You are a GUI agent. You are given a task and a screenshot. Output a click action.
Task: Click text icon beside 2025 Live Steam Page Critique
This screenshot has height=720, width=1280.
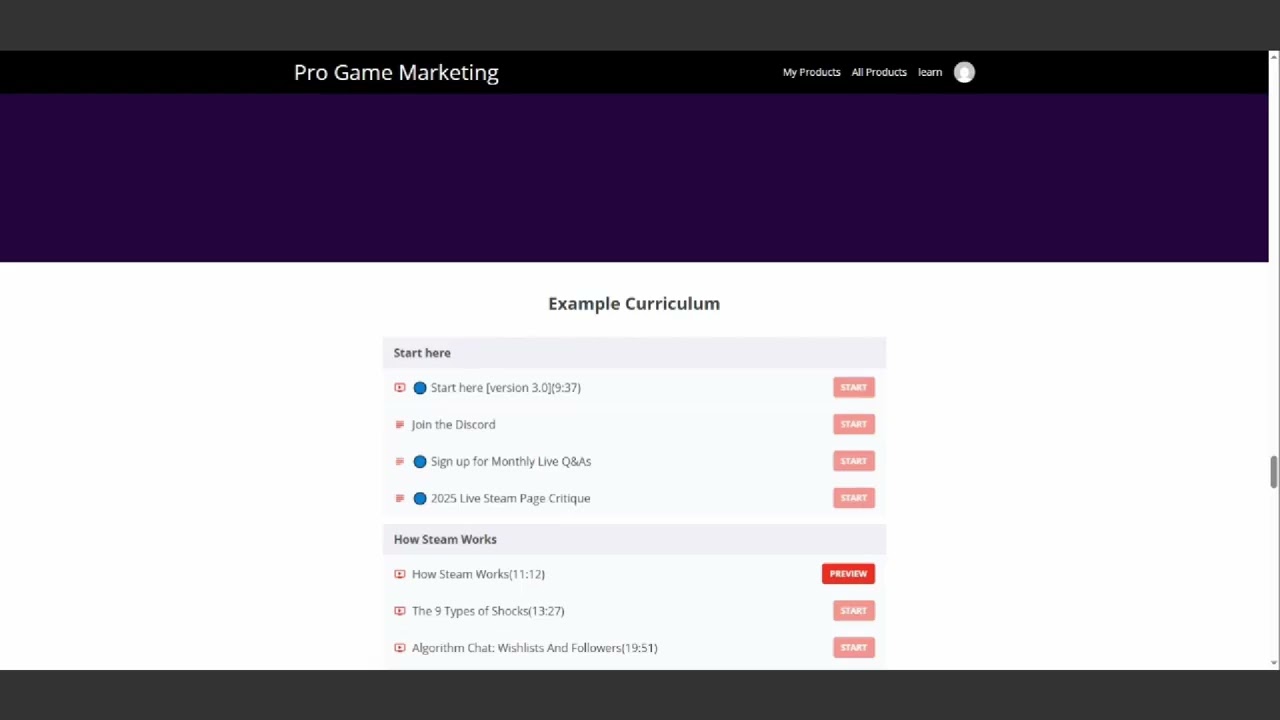click(x=400, y=498)
